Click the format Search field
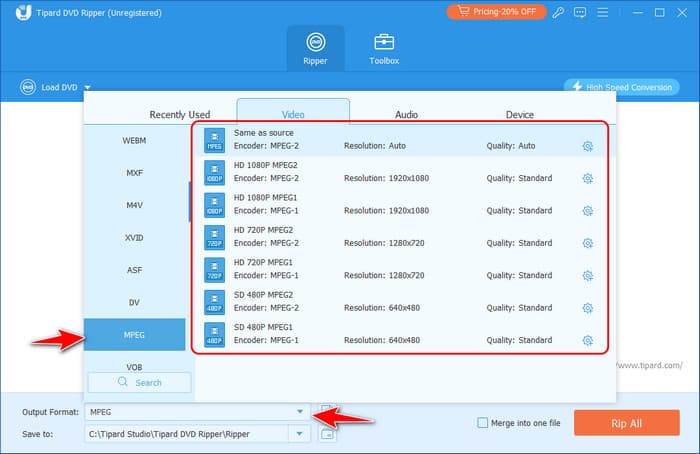The image size is (700, 454). tap(139, 383)
